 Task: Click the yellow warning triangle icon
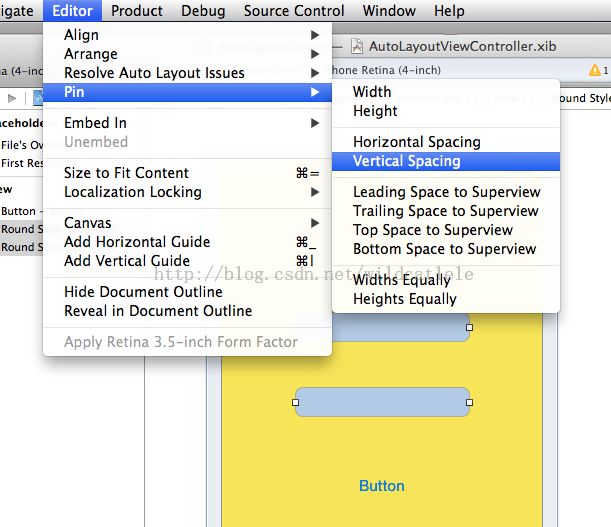595,70
